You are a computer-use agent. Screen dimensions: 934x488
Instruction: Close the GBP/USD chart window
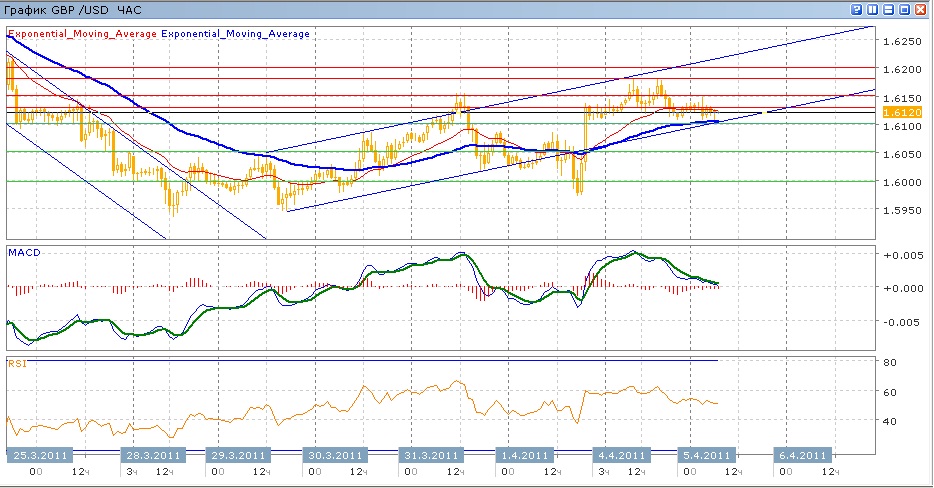tap(922, 9)
